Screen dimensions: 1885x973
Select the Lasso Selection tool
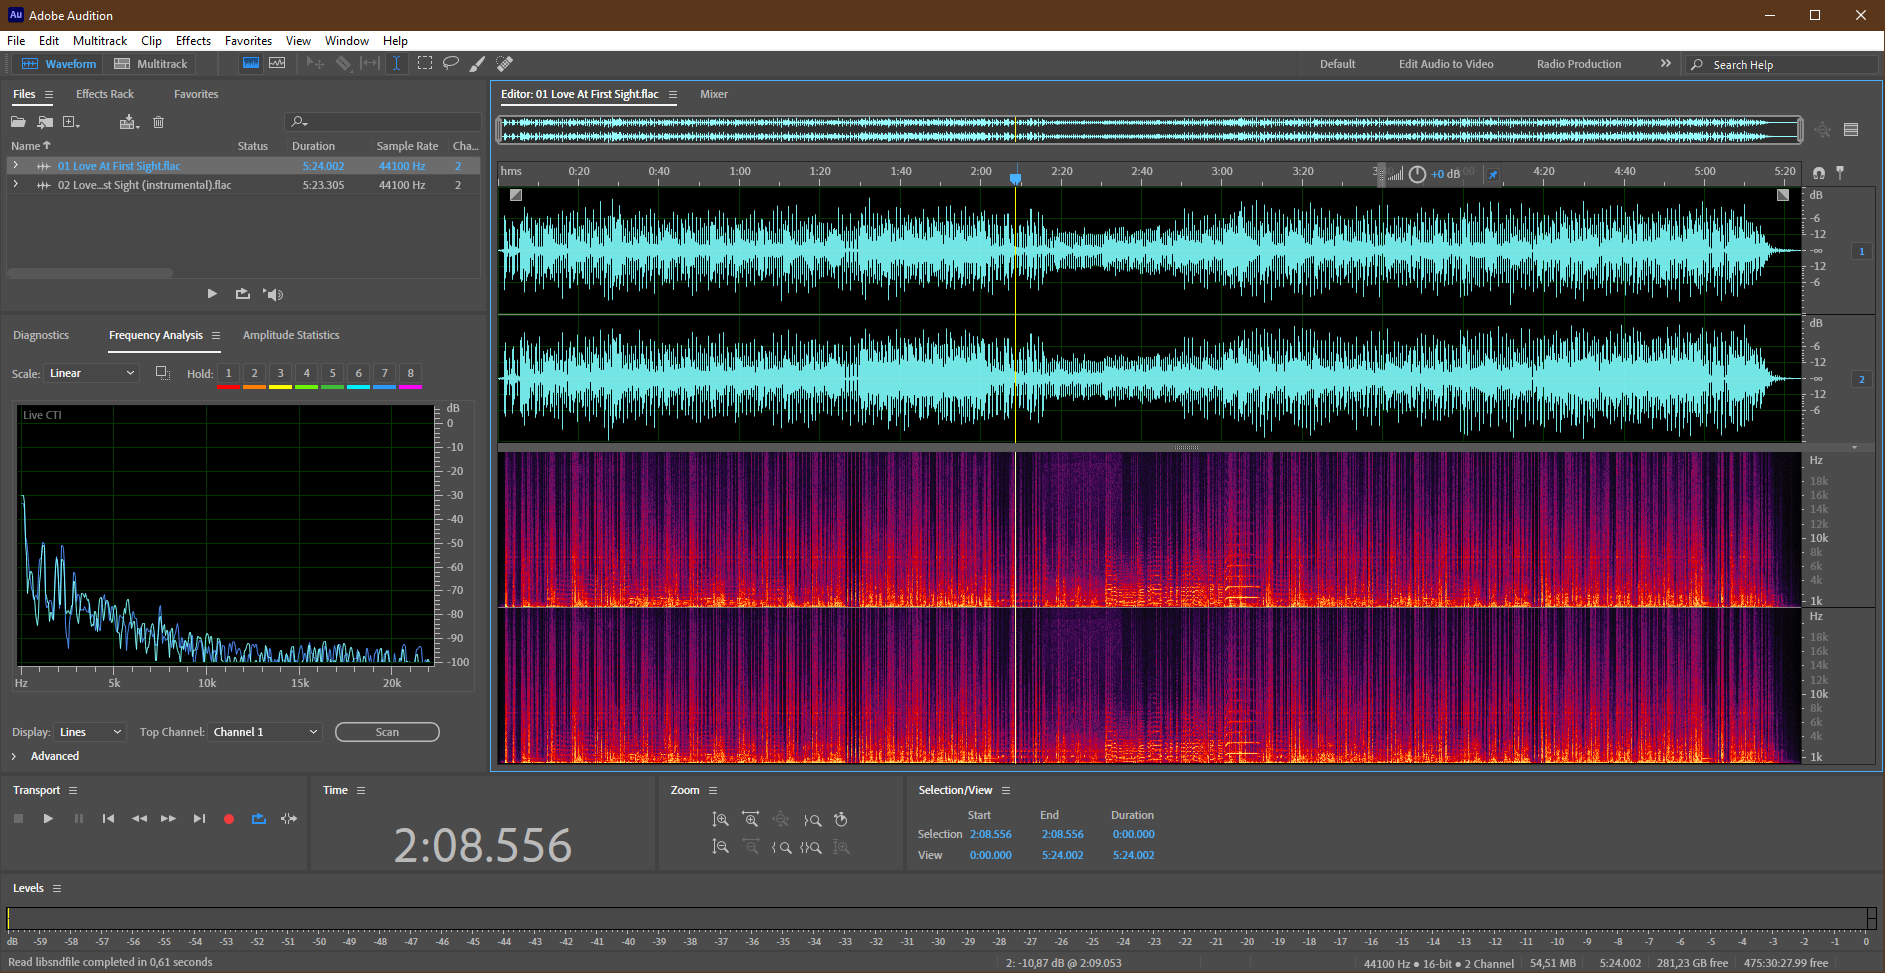pyautogui.click(x=451, y=63)
